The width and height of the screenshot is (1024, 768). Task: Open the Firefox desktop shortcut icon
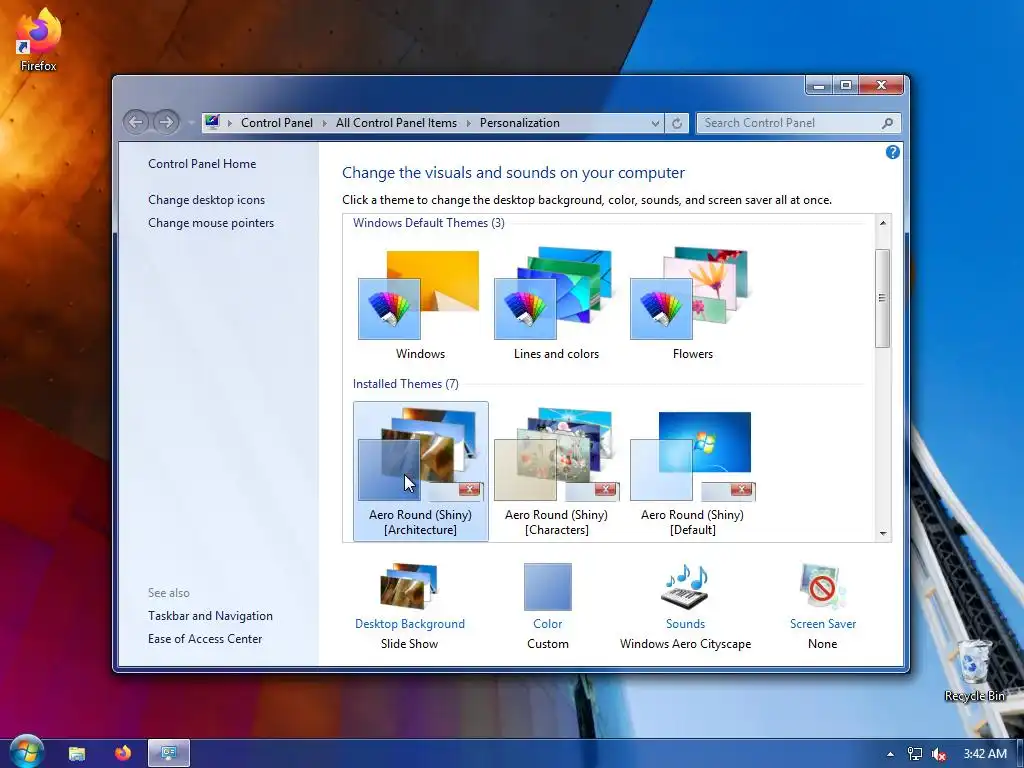tap(38, 39)
